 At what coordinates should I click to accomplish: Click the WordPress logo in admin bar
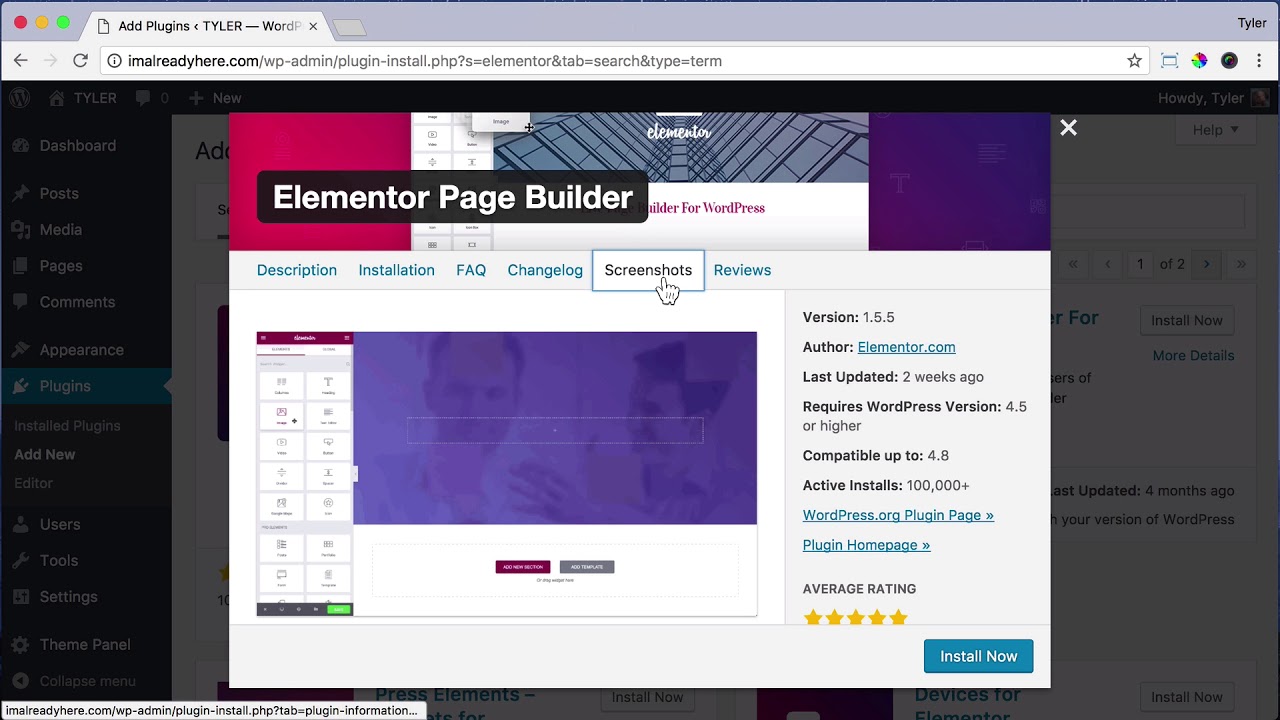(19, 98)
